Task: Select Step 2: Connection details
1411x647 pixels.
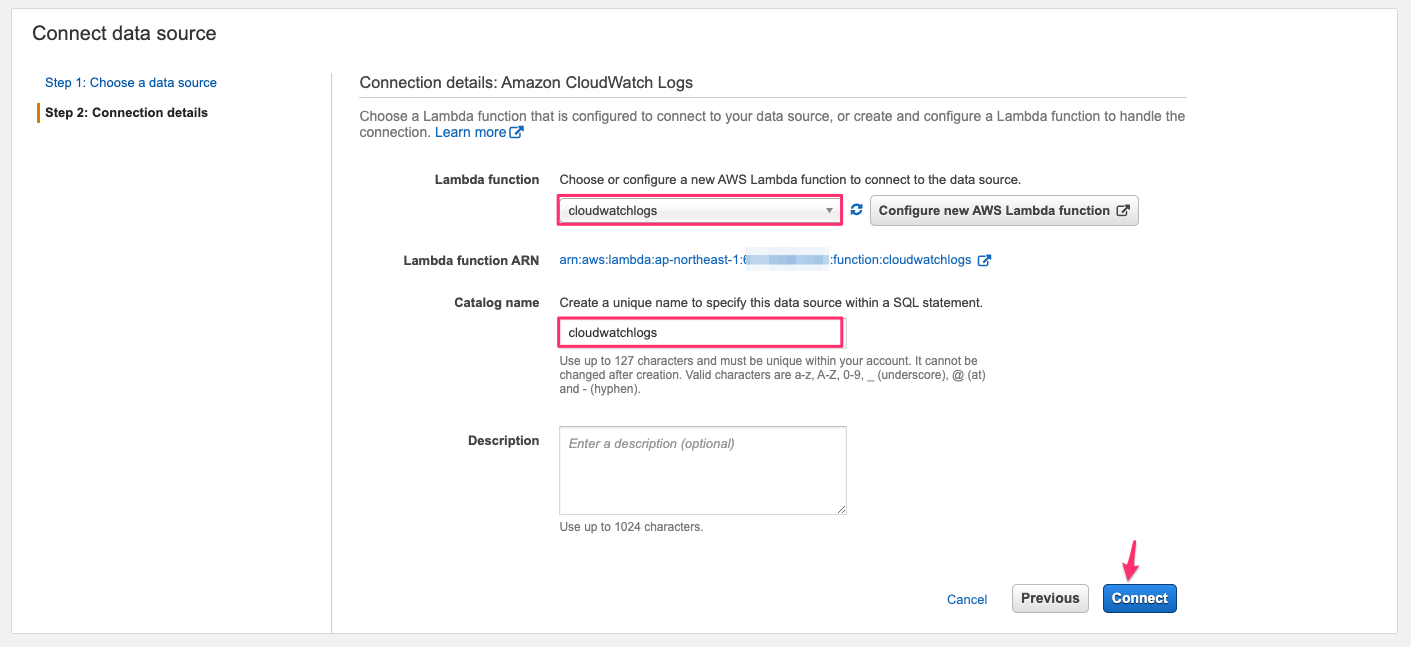Action: click(x=126, y=113)
